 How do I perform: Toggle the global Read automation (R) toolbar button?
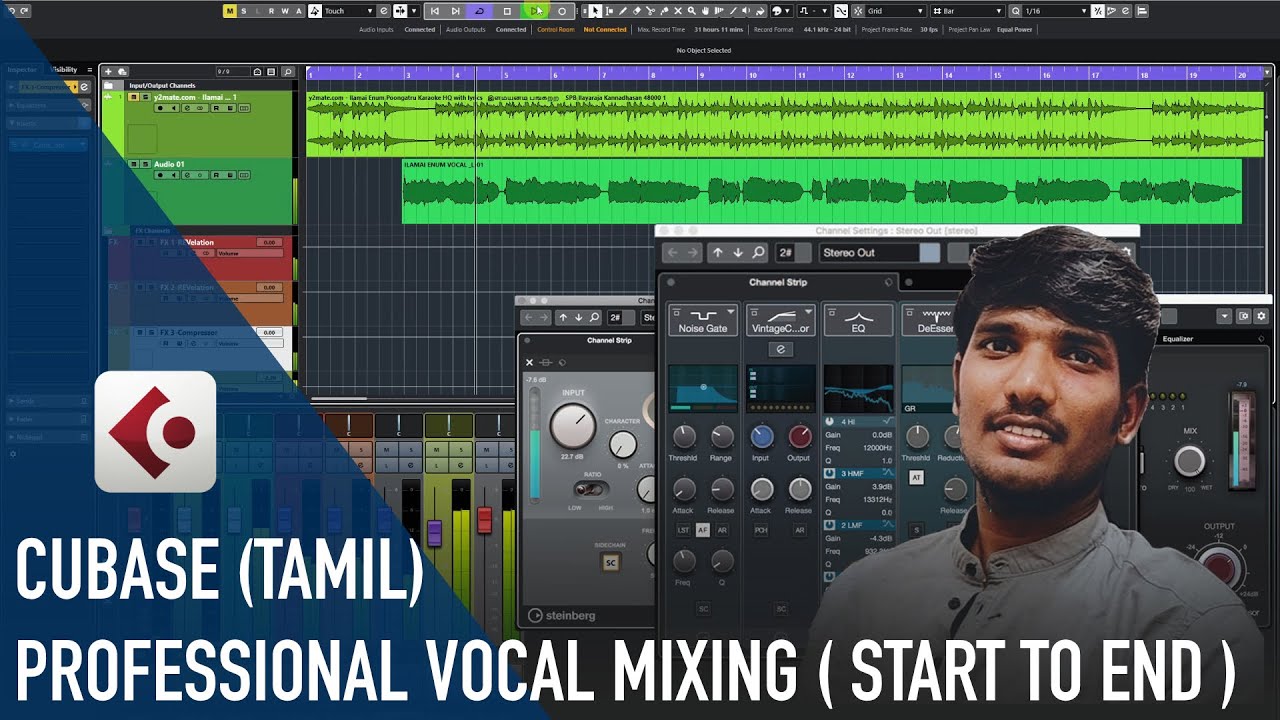point(271,11)
